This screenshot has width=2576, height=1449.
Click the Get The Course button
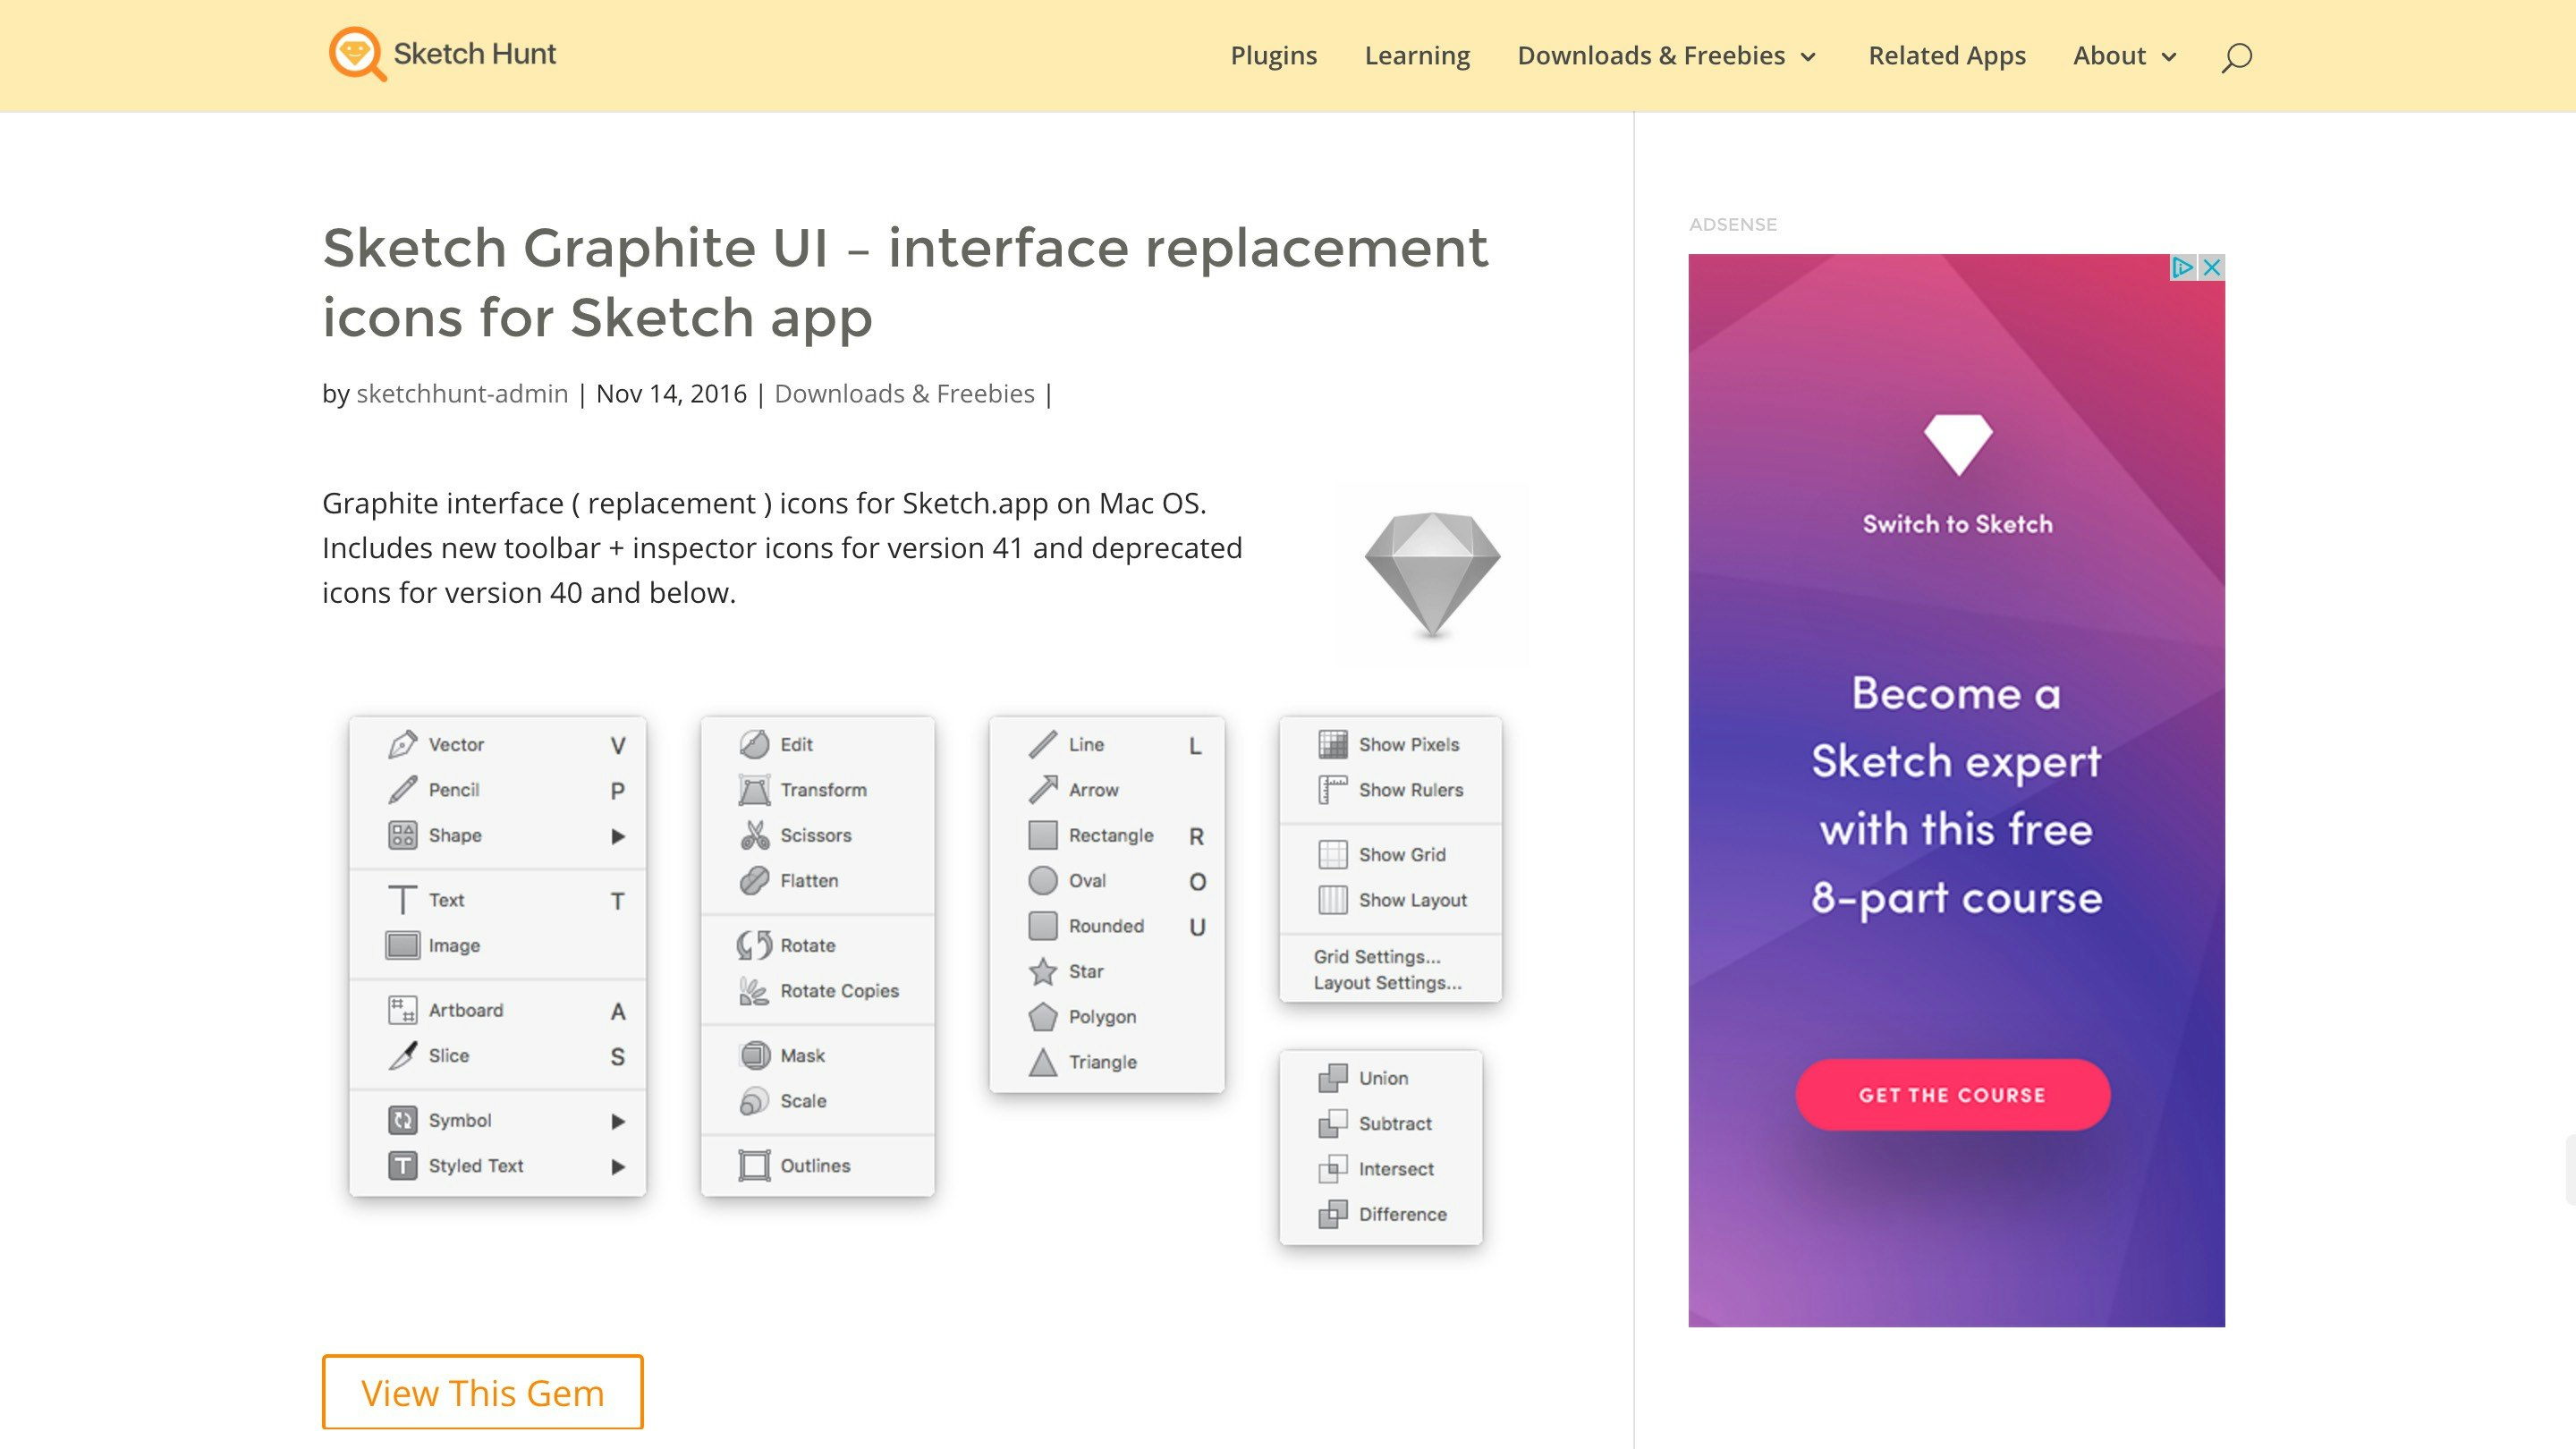(x=1952, y=1095)
